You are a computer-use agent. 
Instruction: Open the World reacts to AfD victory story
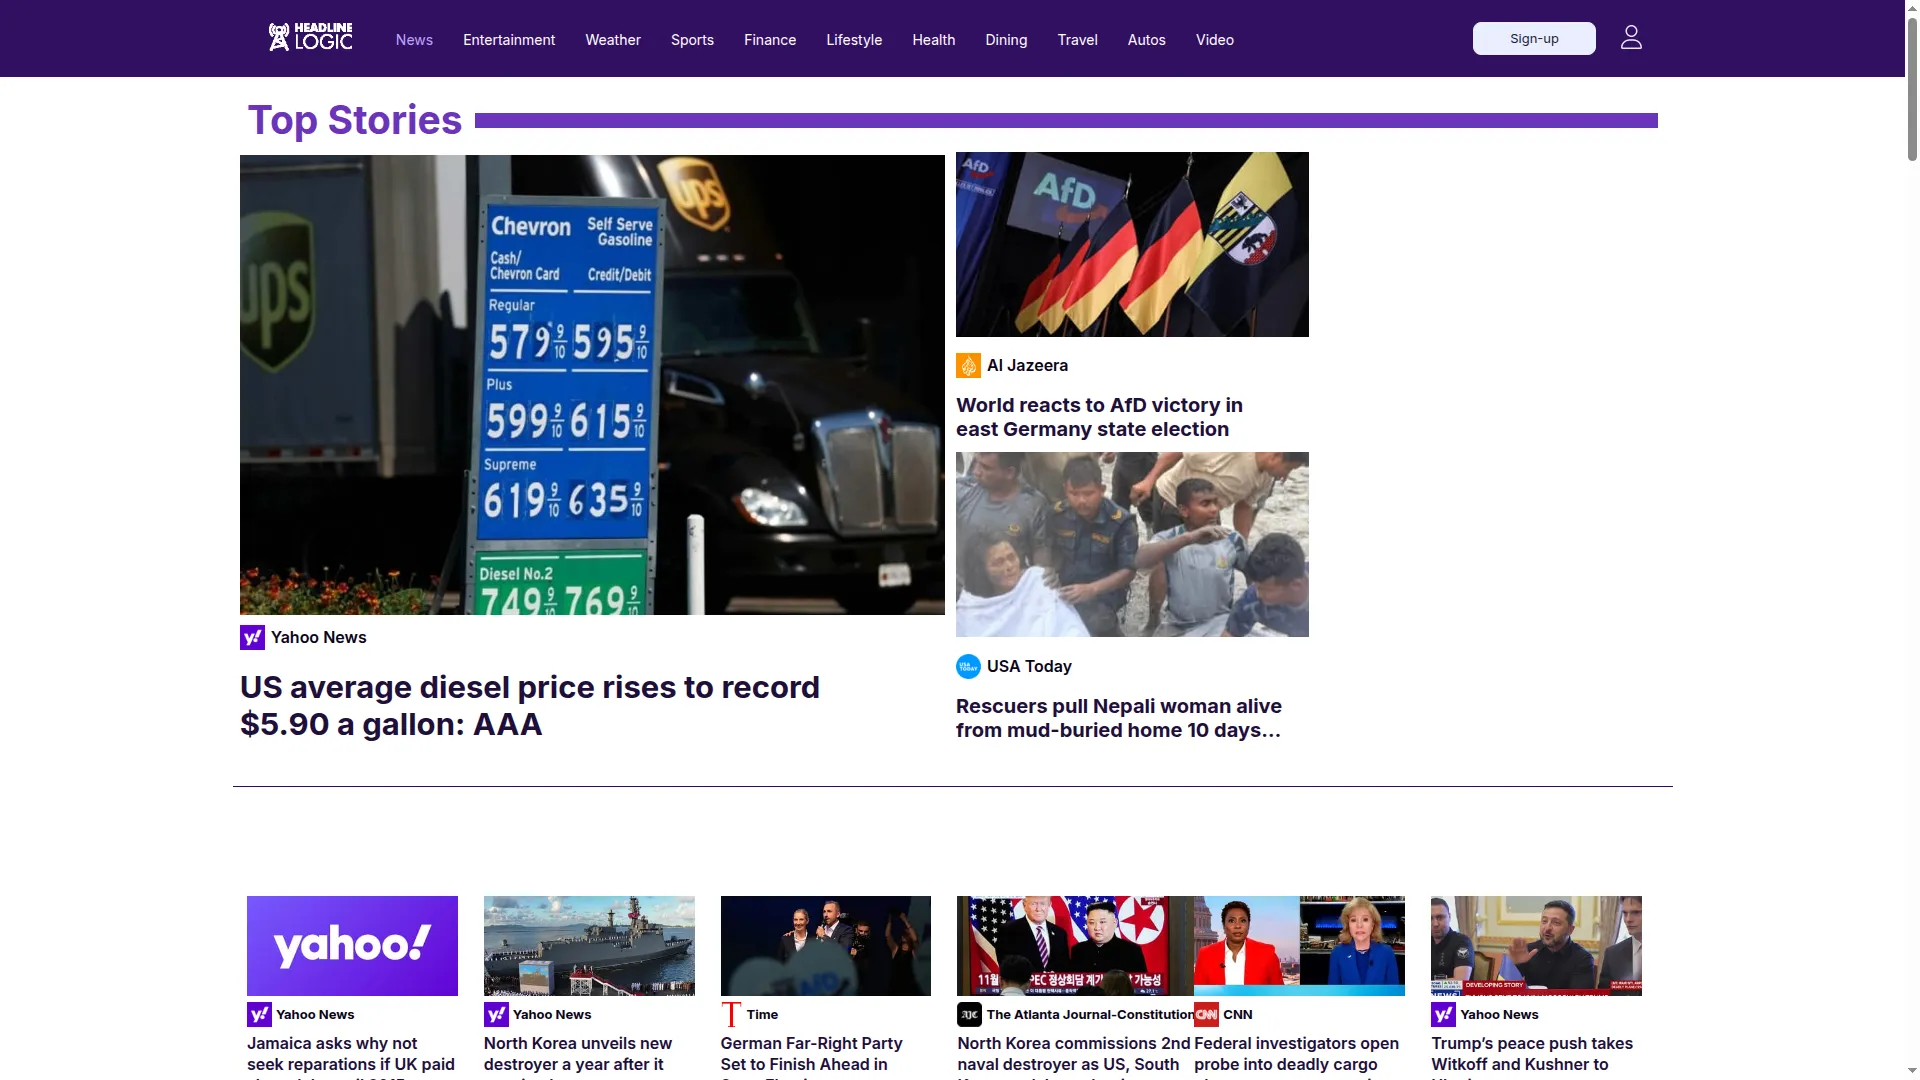pos(1099,417)
